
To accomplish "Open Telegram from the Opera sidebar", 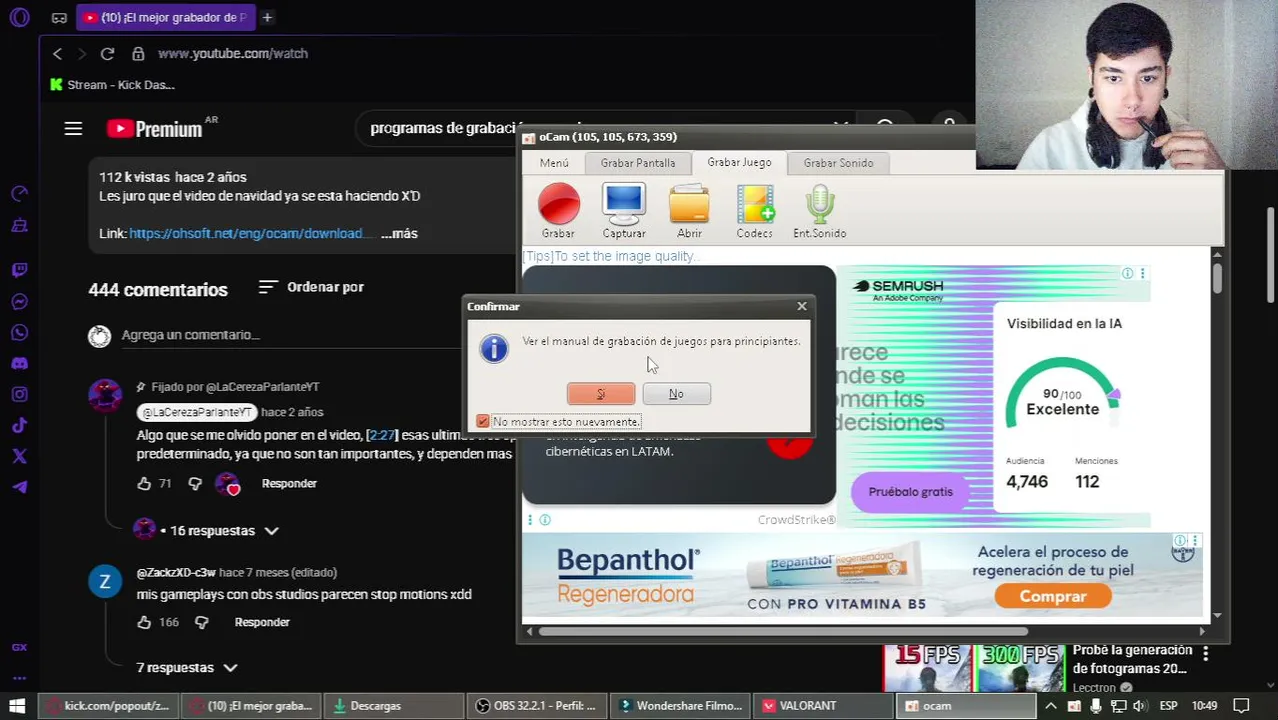I will (19, 487).
